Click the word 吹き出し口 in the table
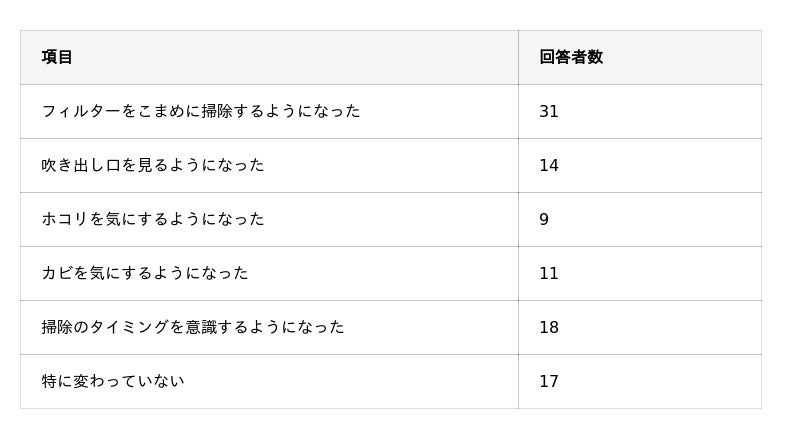The height and width of the screenshot is (439, 800). click(81, 165)
